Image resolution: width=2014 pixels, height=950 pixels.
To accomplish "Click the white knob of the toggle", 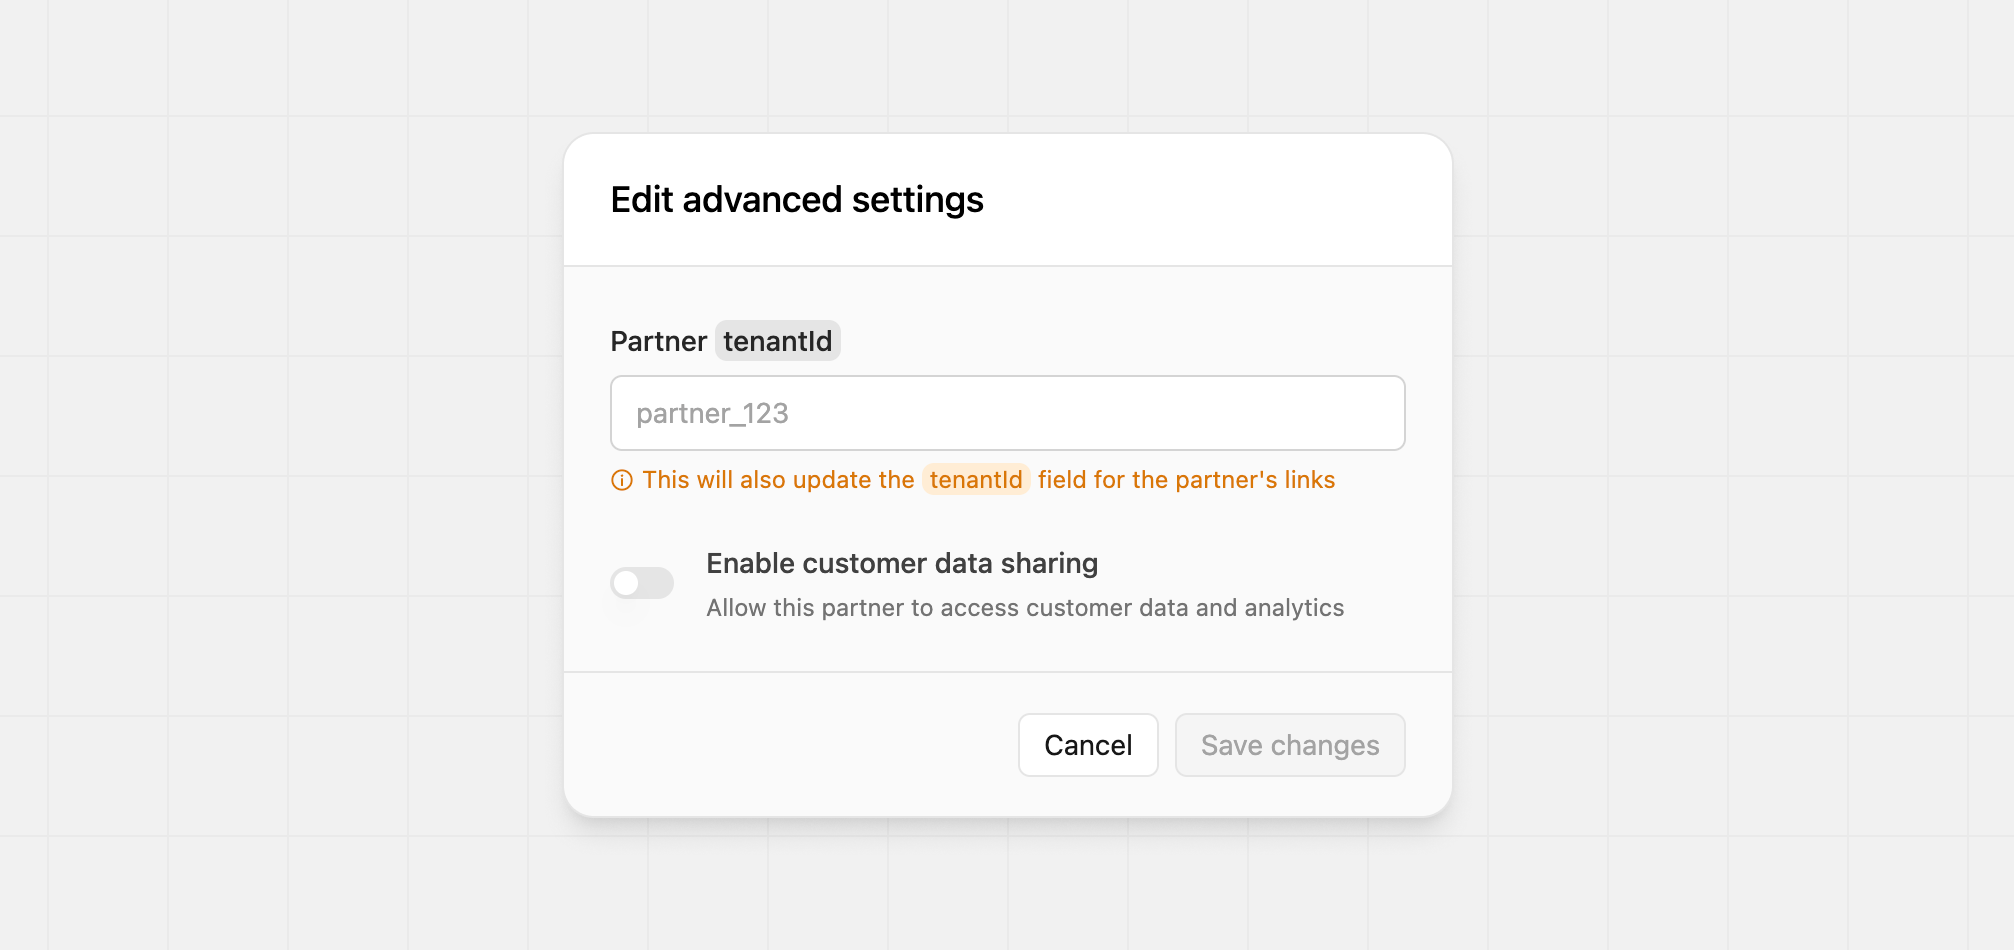I will 627,583.
